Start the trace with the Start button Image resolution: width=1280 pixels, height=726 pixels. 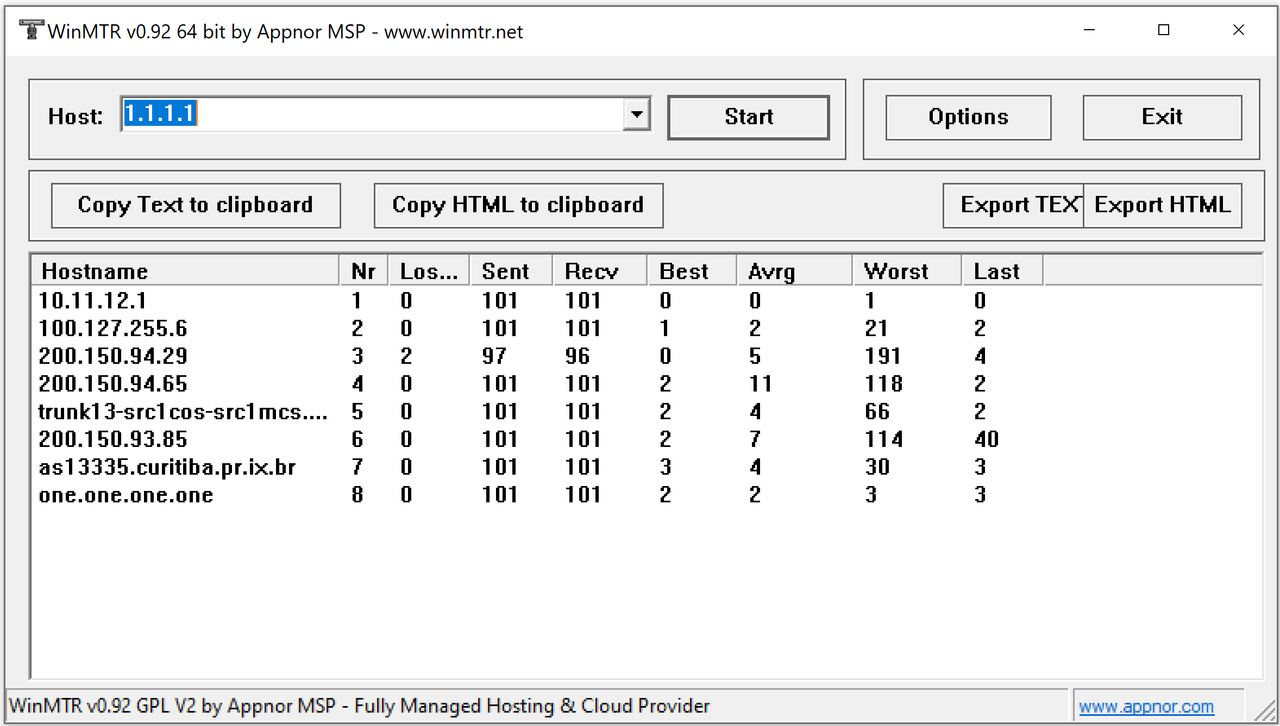pyautogui.click(x=749, y=117)
